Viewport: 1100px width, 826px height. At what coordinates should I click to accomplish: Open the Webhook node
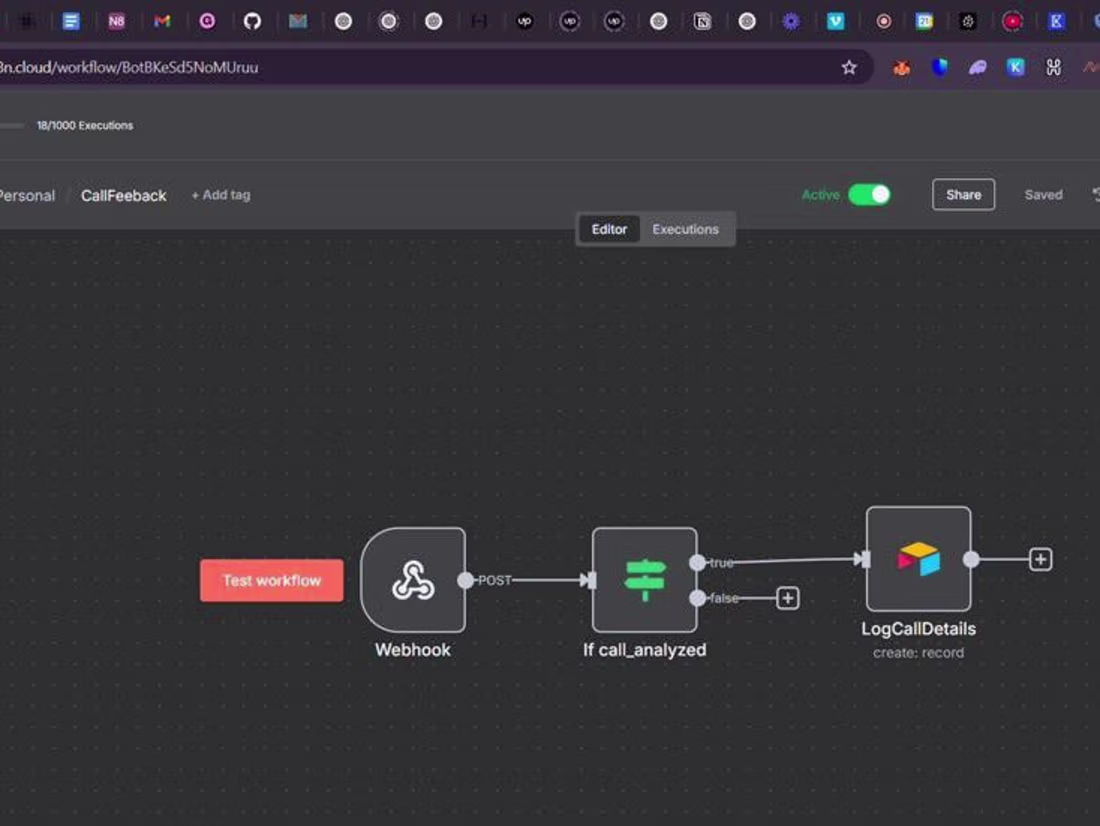[x=413, y=580]
